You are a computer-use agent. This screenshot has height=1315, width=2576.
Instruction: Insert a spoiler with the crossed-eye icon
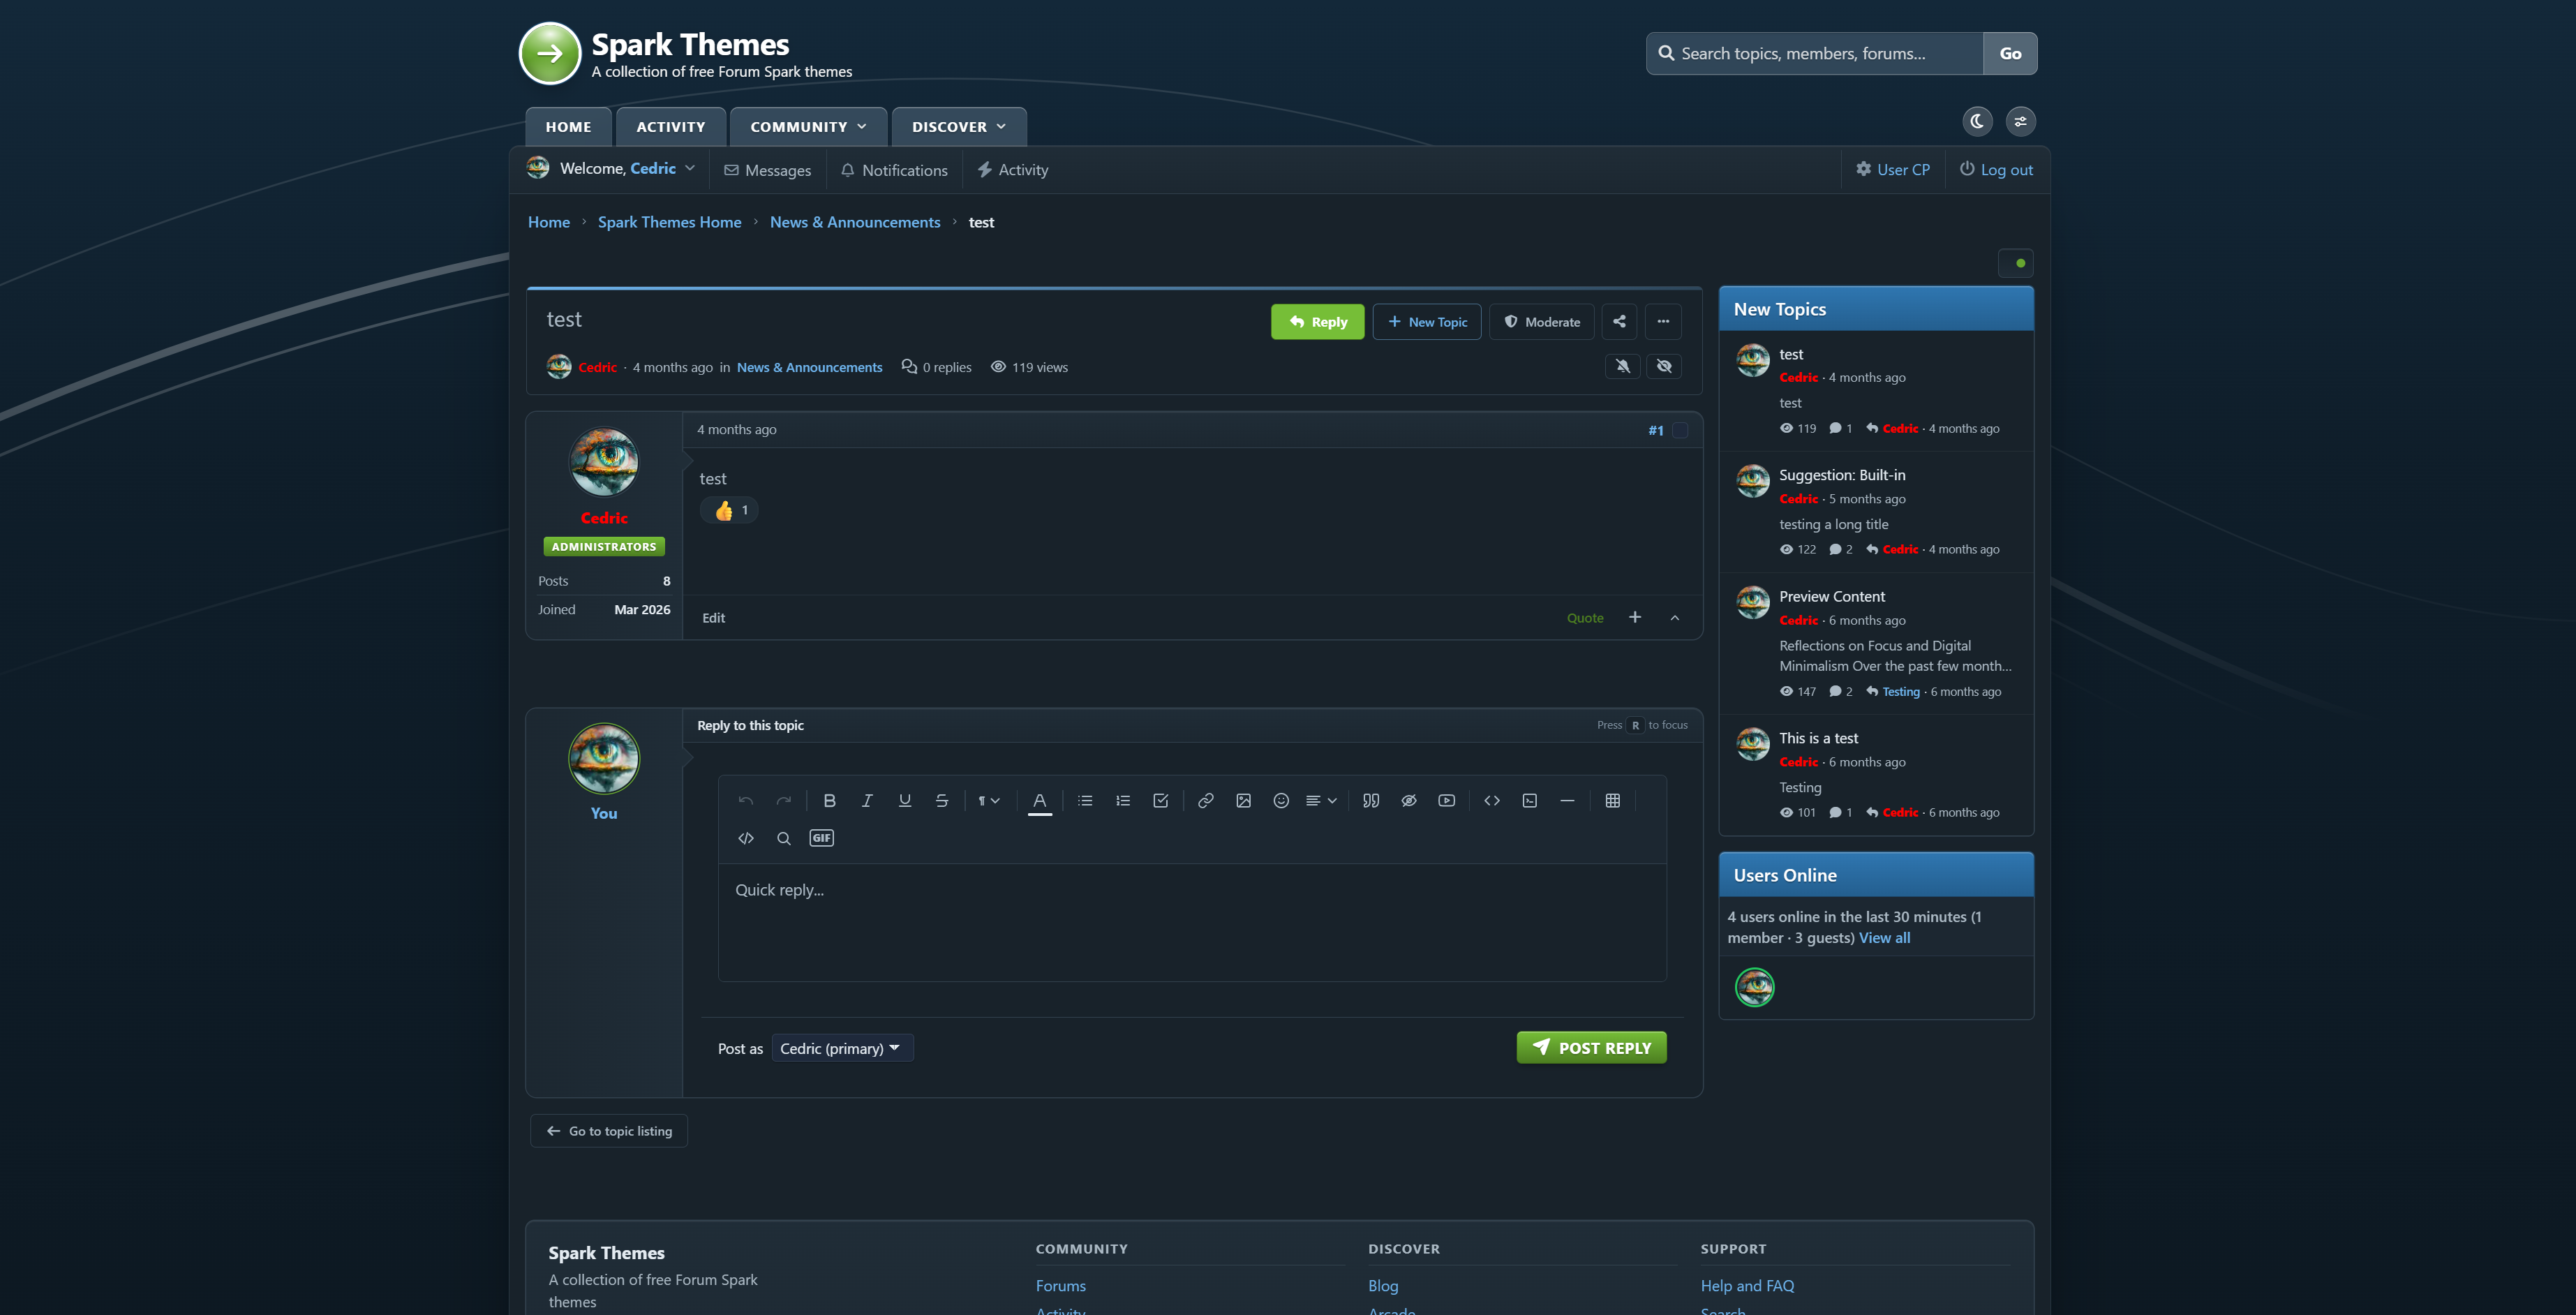tap(1409, 800)
